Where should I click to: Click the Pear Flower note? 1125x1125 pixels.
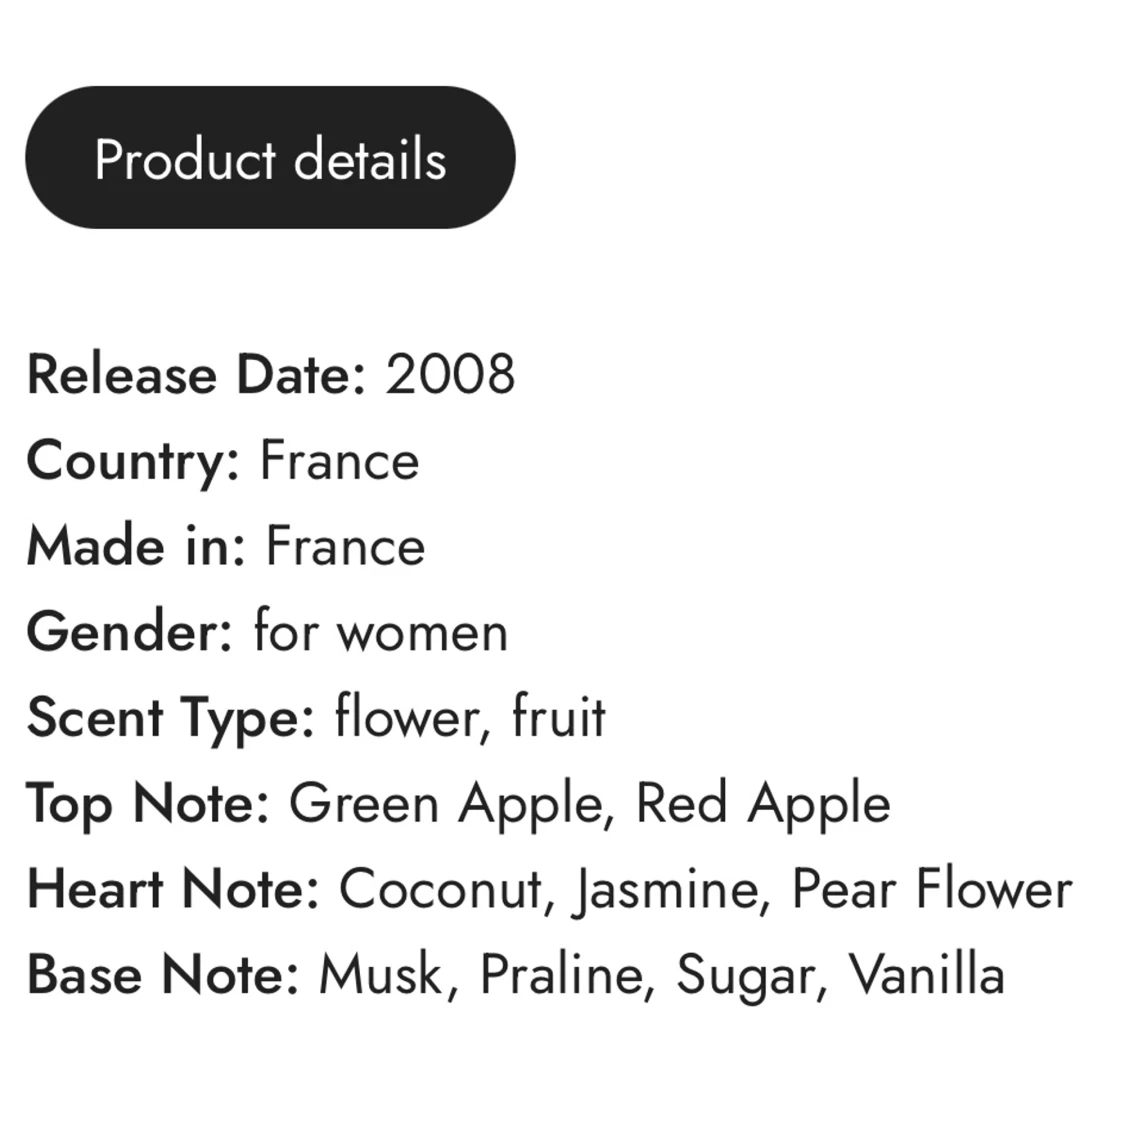(x=931, y=889)
